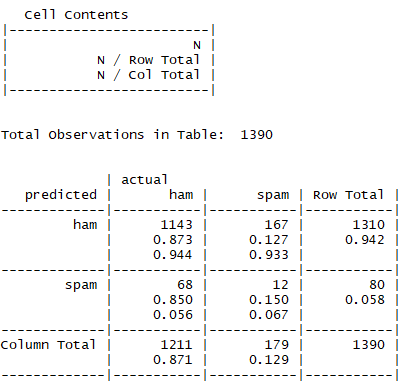Click the 'actual' column group header
Screen dimensions: 416x385
click(144, 180)
